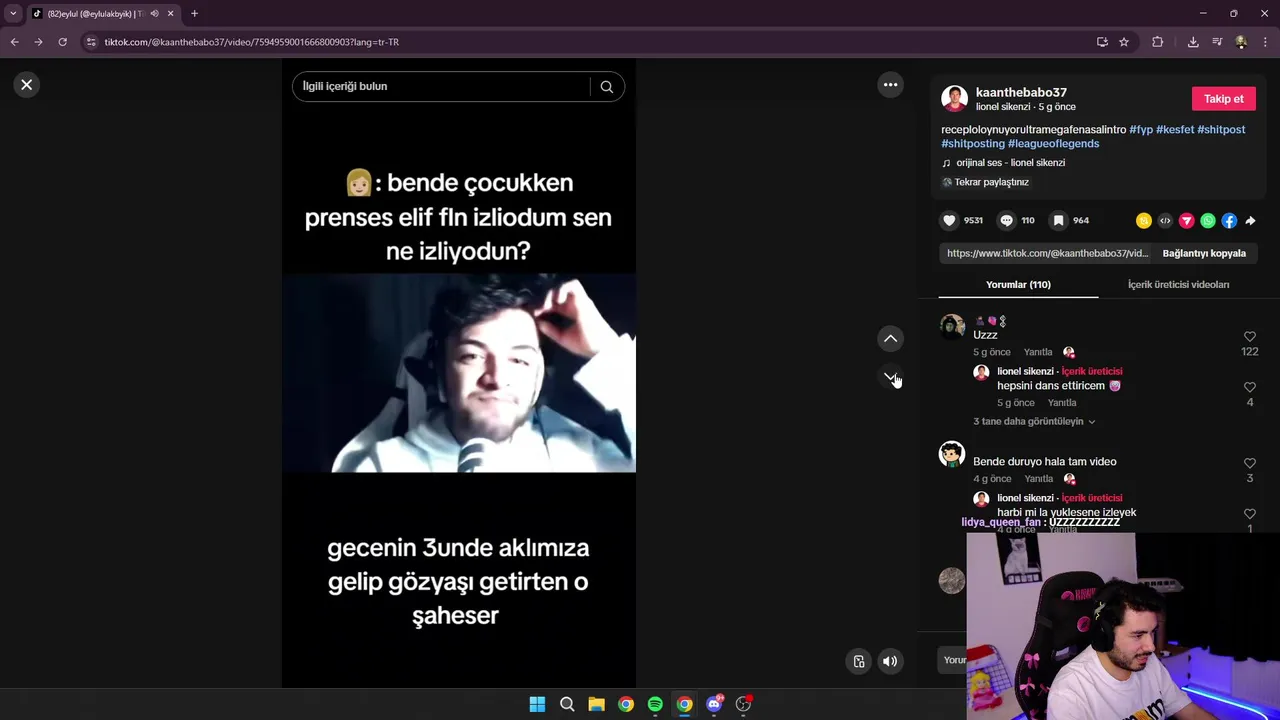Open the Windows Start menu
This screenshot has width=1280, height=720.
click(x=537, y=704)
